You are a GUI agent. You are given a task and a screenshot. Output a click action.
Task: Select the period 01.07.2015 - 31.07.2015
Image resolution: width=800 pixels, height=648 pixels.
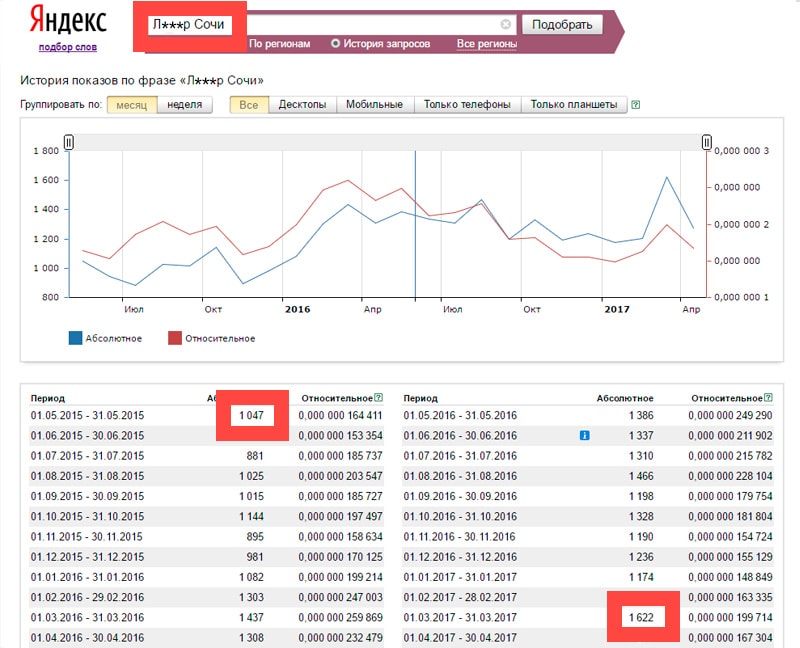(87, 456)
